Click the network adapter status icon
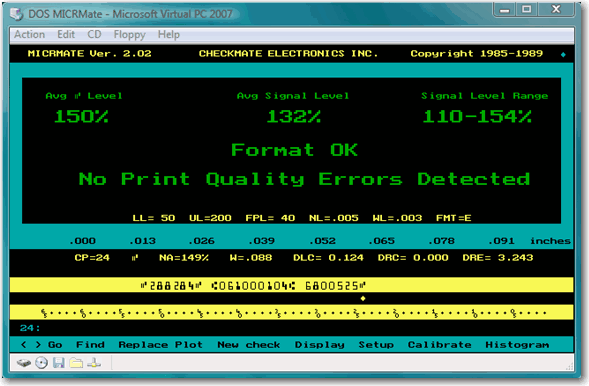Viewport: 589px width, 386px height. 94,363
